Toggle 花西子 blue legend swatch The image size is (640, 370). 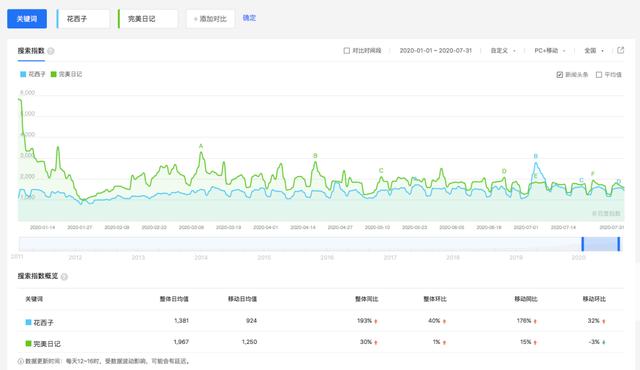pyautogui.click(x=23, y=74)
